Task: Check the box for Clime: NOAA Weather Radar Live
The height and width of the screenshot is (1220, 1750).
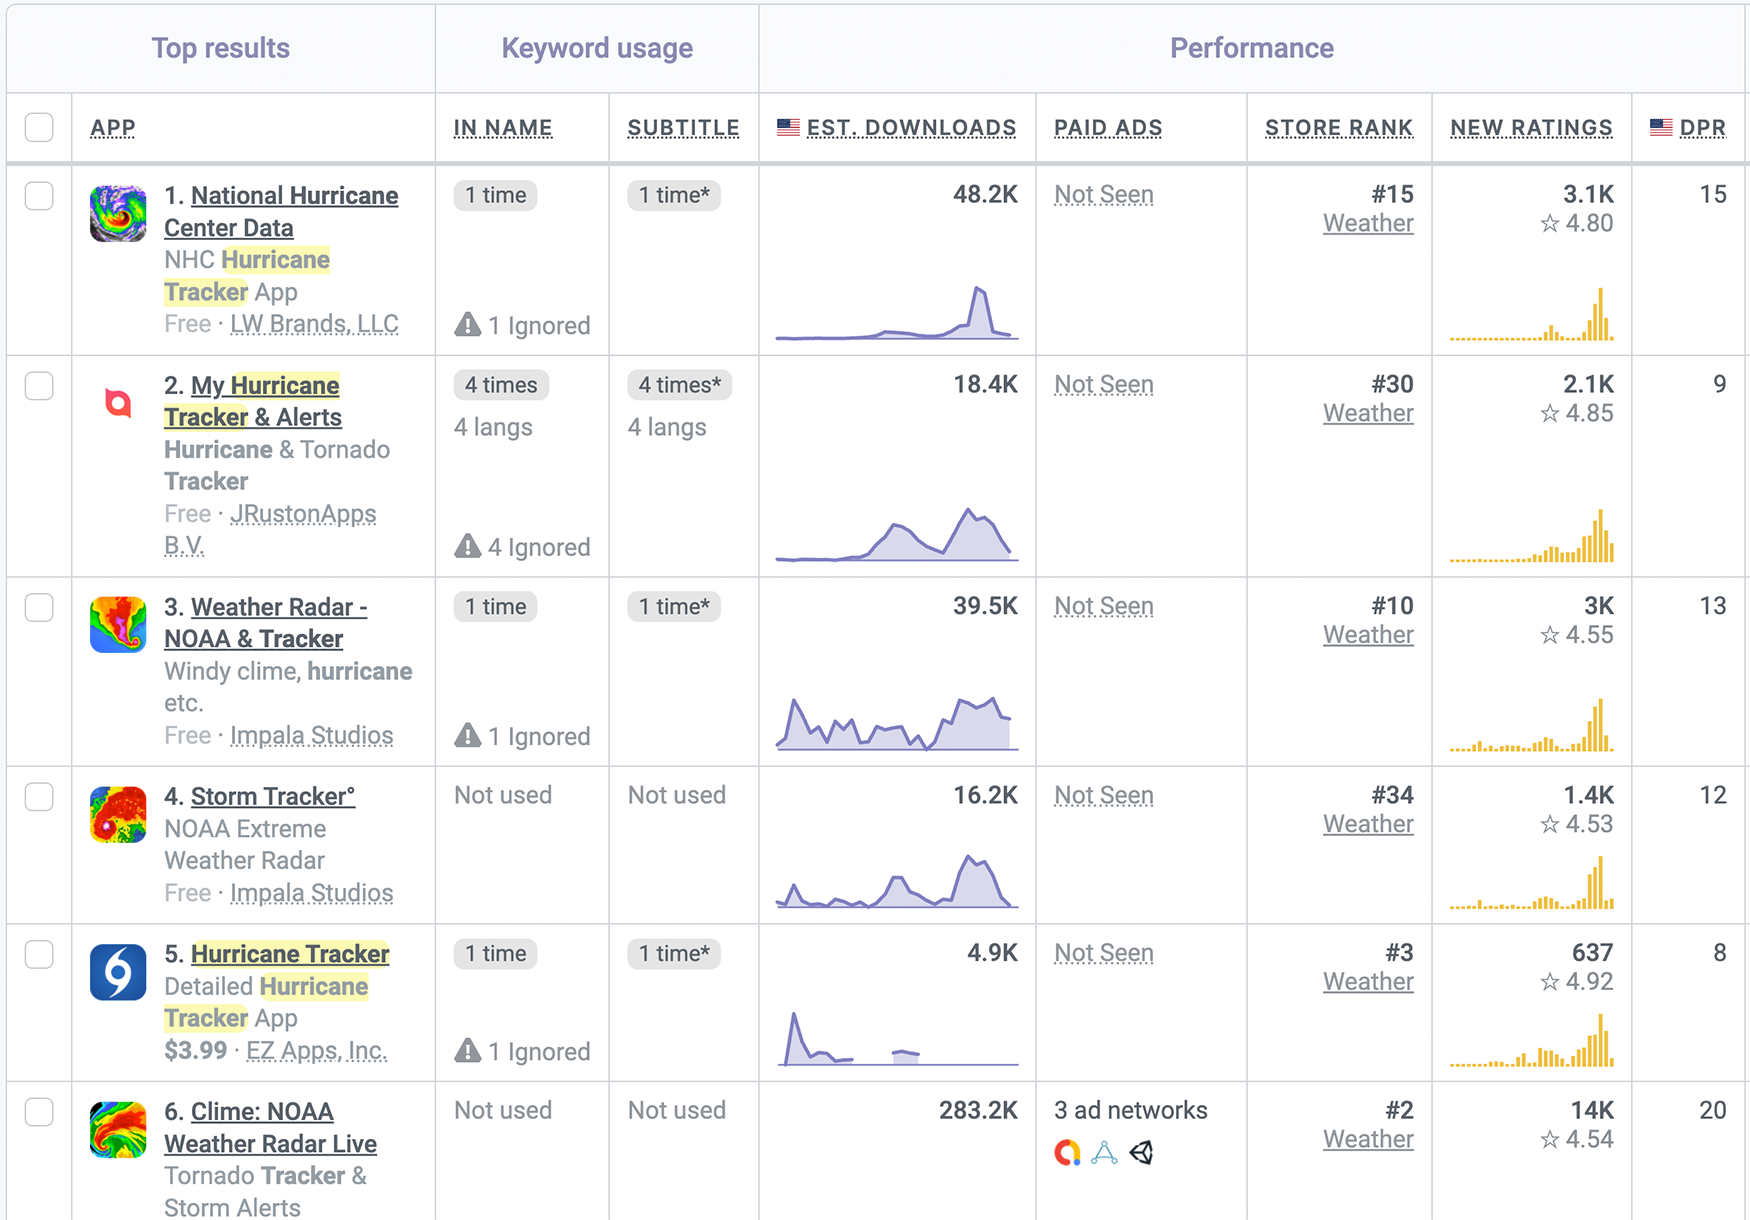Action: (x=39, y=1112)
